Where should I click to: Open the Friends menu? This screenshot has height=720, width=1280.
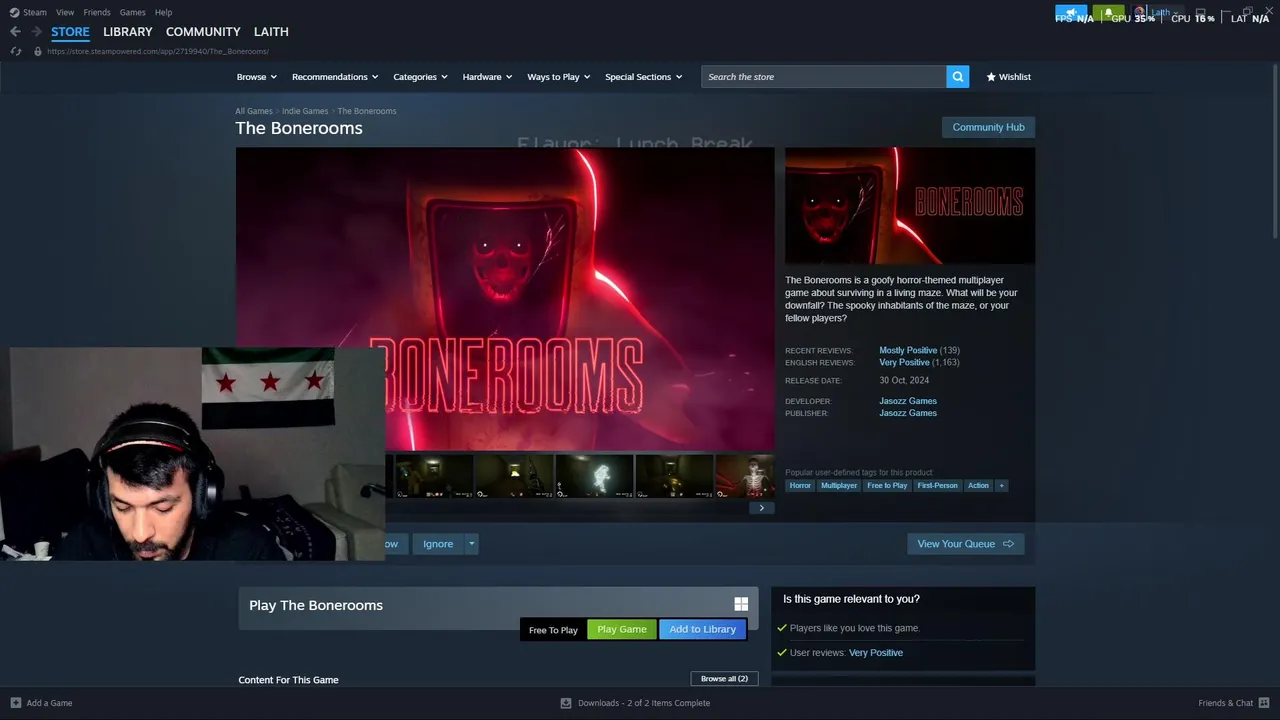tap(97, 12)
